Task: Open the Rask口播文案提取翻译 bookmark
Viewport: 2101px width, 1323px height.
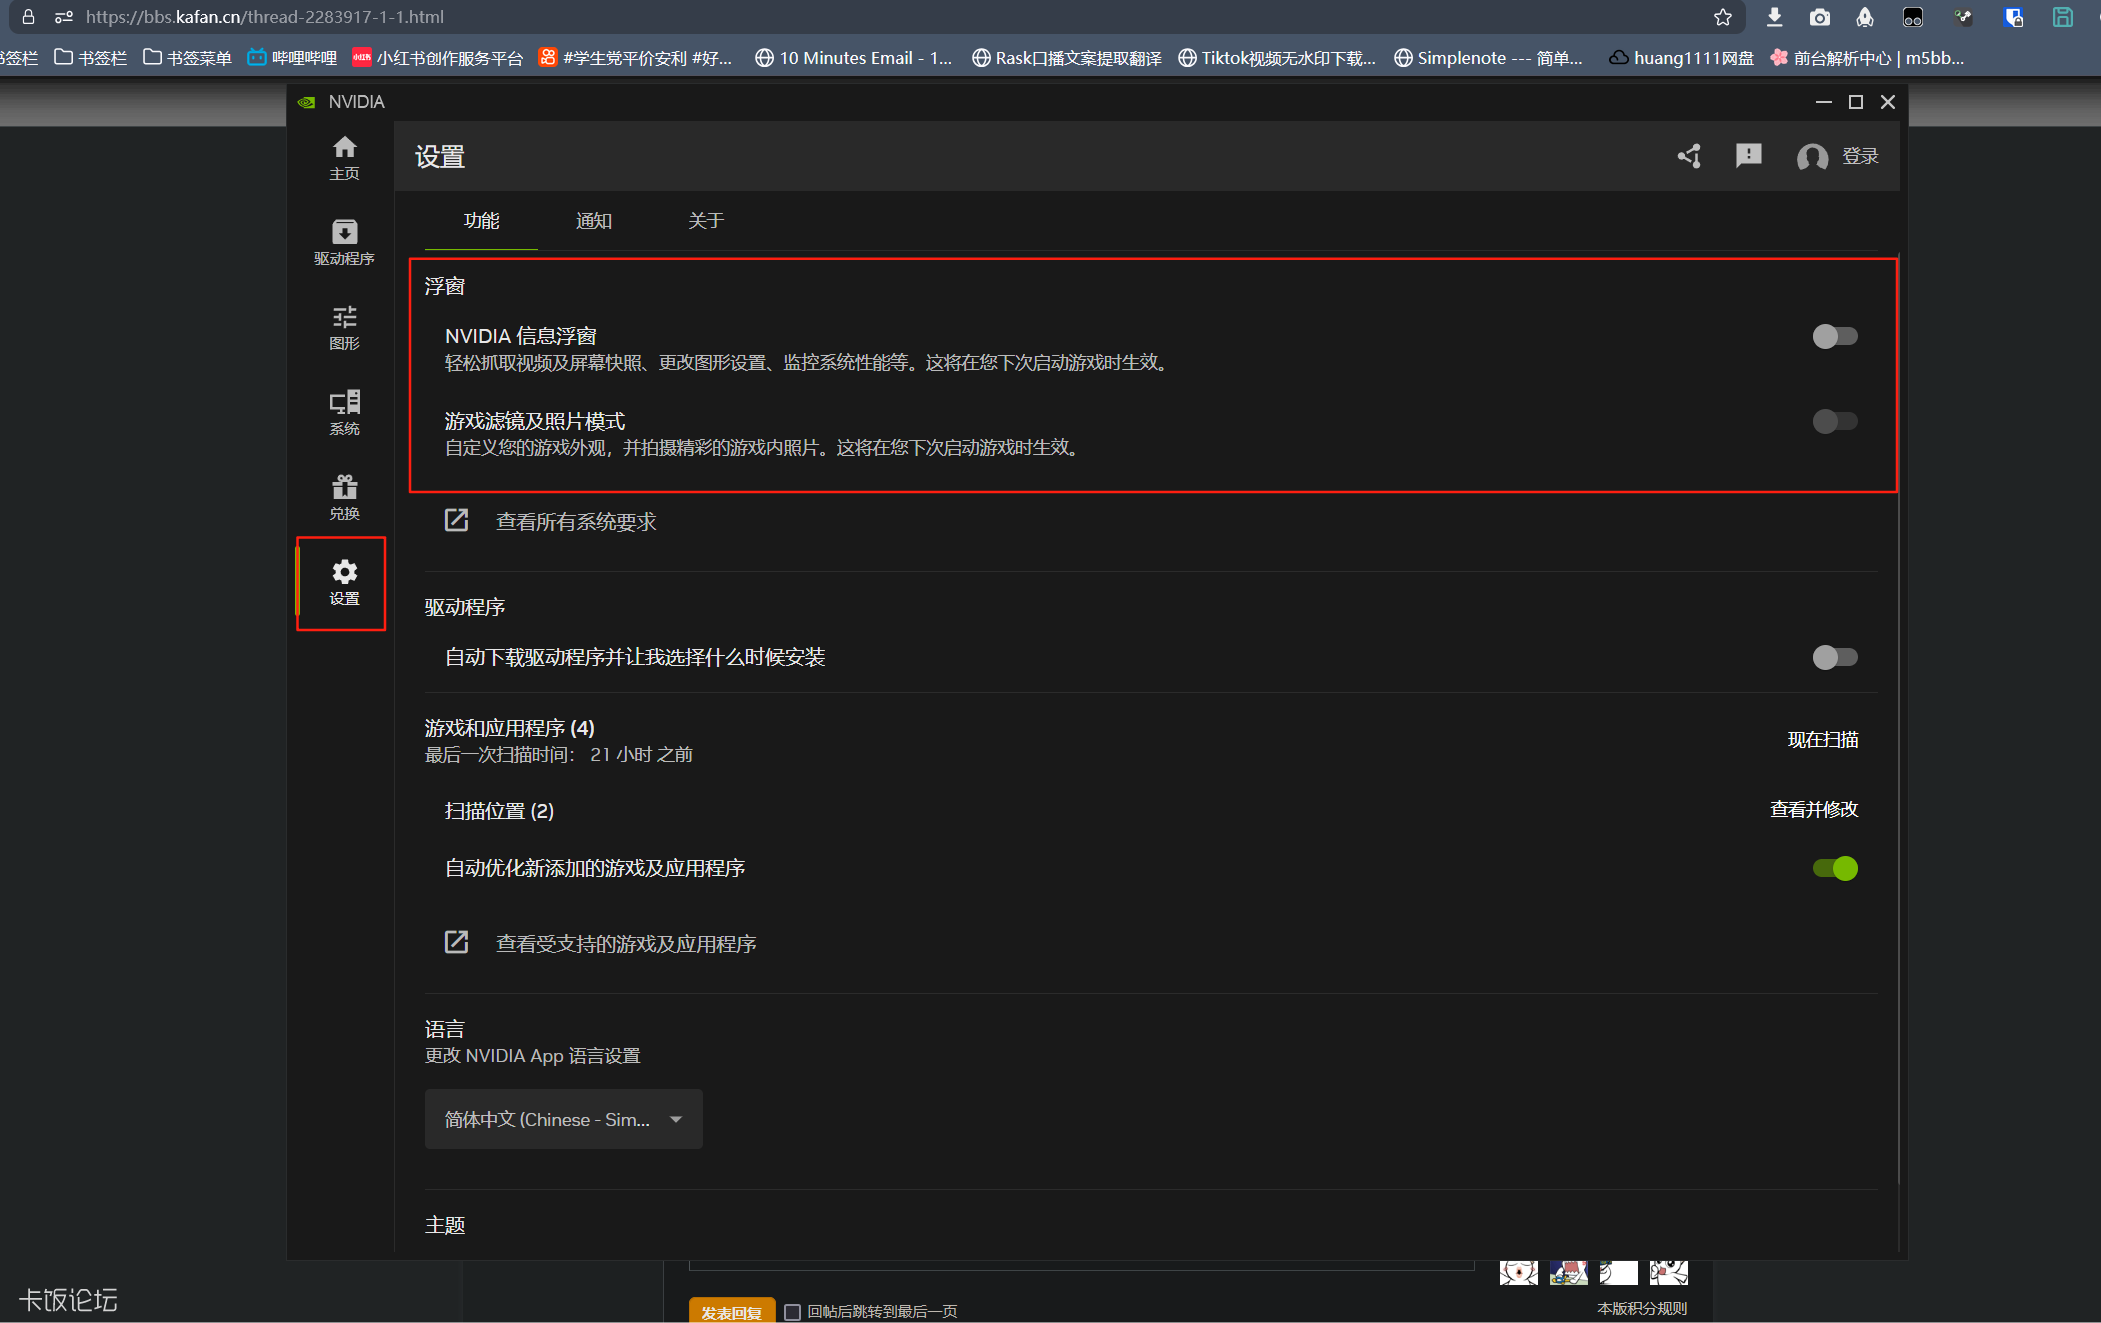Action: 1067,58
